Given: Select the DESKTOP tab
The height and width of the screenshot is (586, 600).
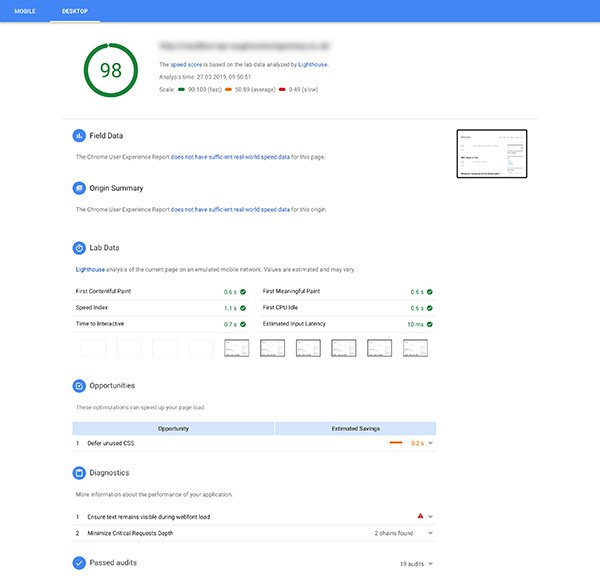Looking at the screenshot, I should 75,11.
